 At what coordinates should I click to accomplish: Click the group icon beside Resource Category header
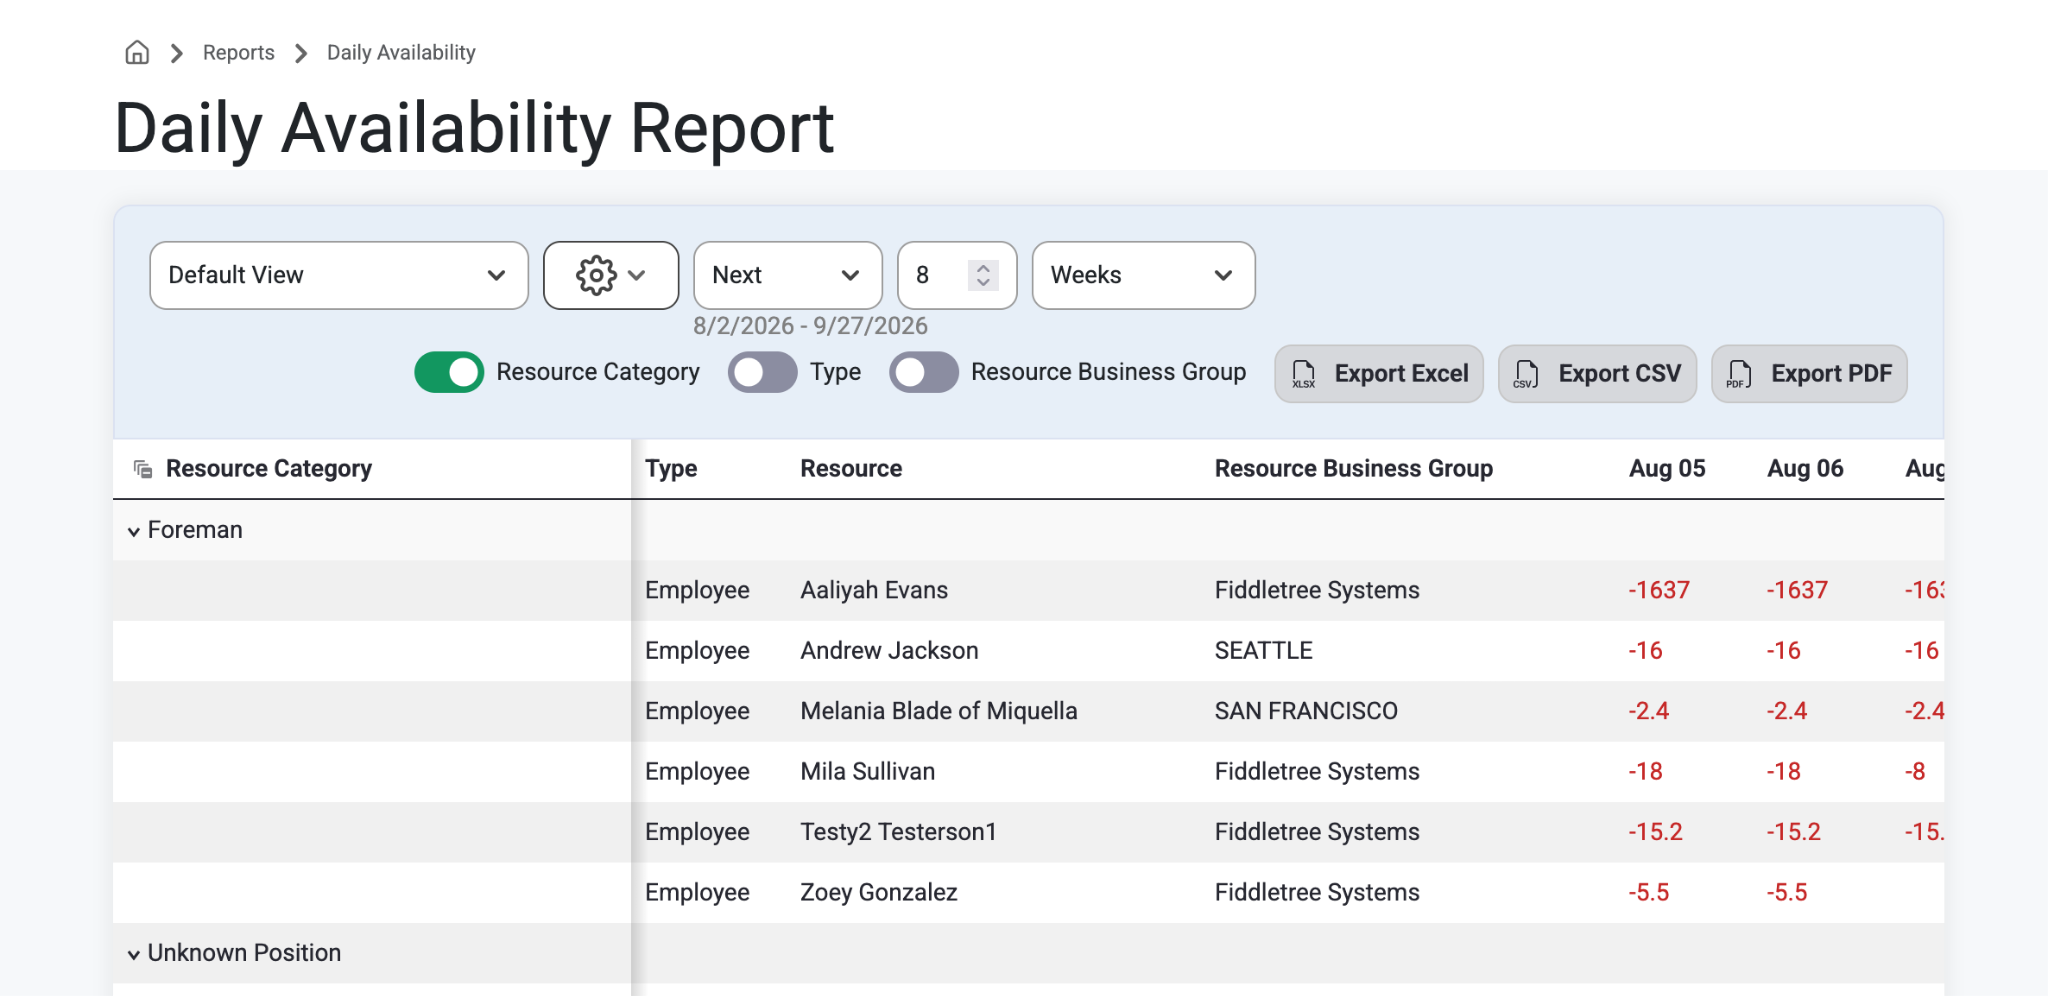[143, 469]
